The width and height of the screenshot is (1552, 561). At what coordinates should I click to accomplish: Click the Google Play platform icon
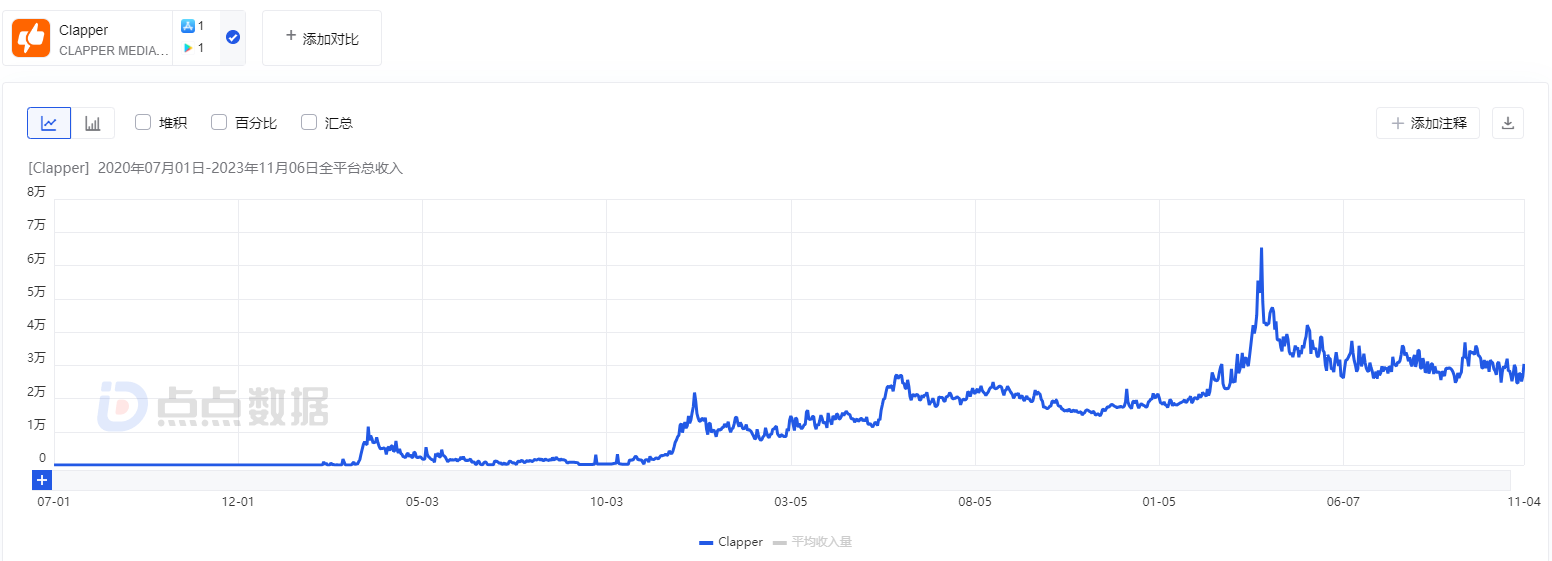[187, 48]
